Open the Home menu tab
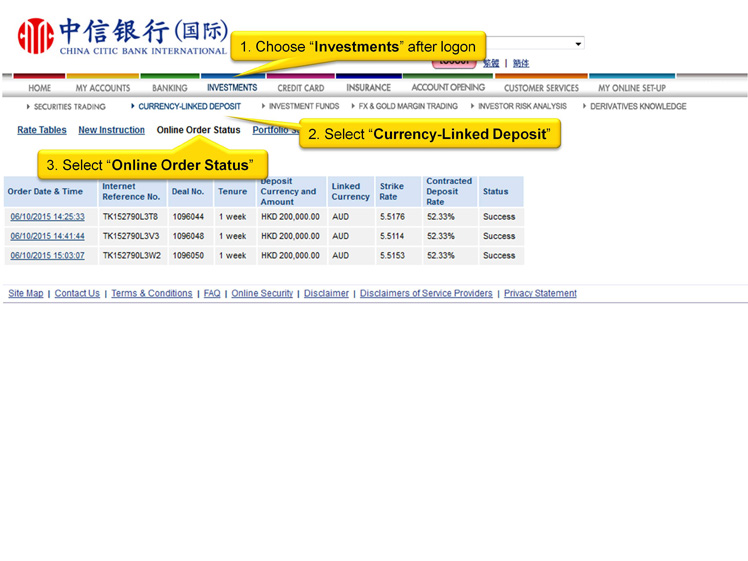Screen dimensions: 748x561 click(x=40, y=88)
